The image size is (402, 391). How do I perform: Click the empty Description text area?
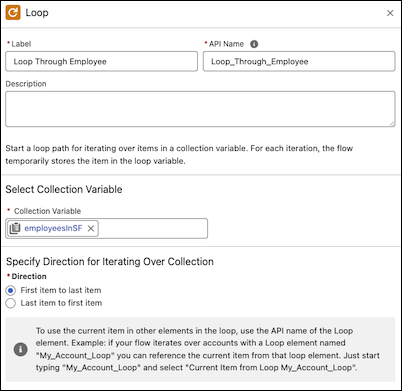(x=200, y=109)
